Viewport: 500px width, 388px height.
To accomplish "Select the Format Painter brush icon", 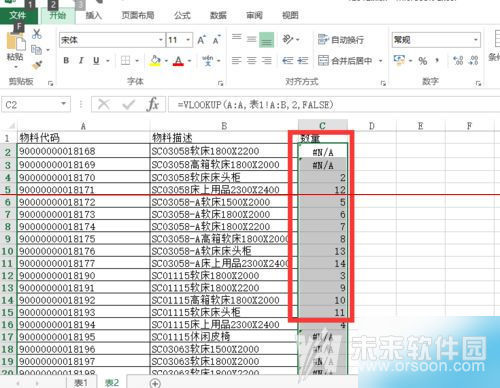I will [37, 64].
